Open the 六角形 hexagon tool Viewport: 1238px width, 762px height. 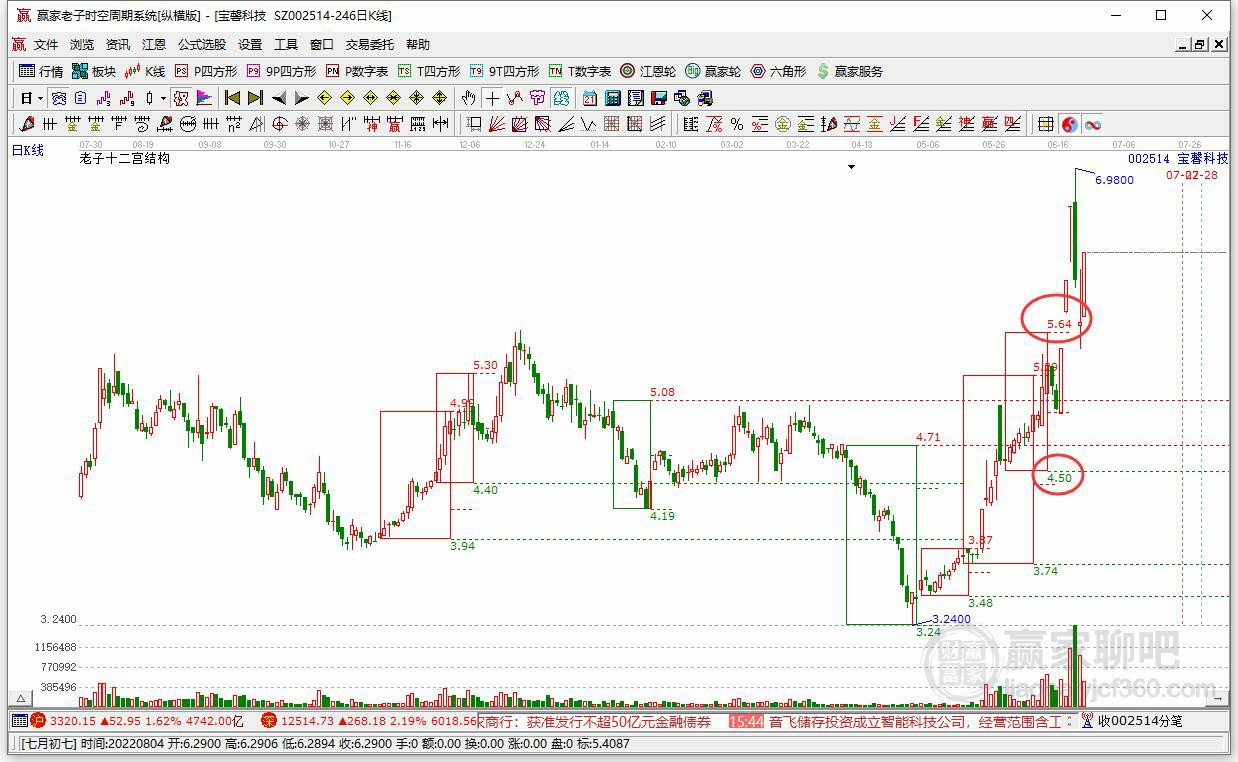tap(778, 71)
